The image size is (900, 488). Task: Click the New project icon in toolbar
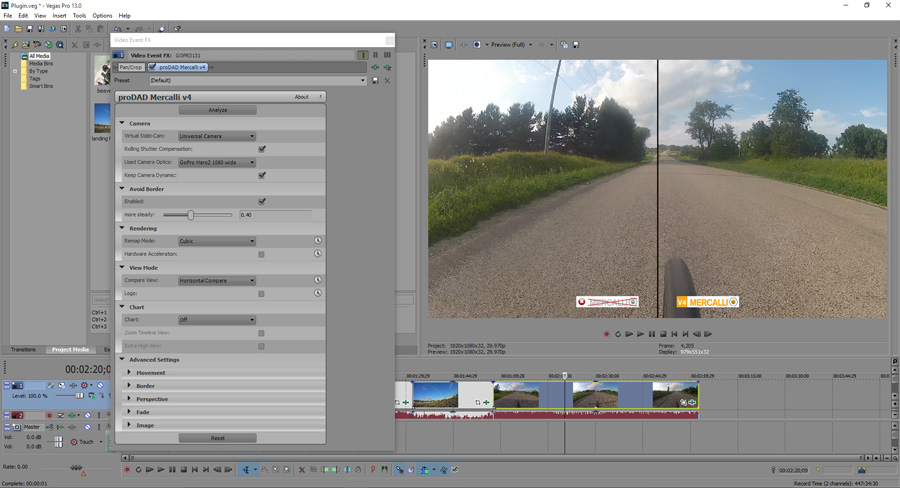[7, 29]
